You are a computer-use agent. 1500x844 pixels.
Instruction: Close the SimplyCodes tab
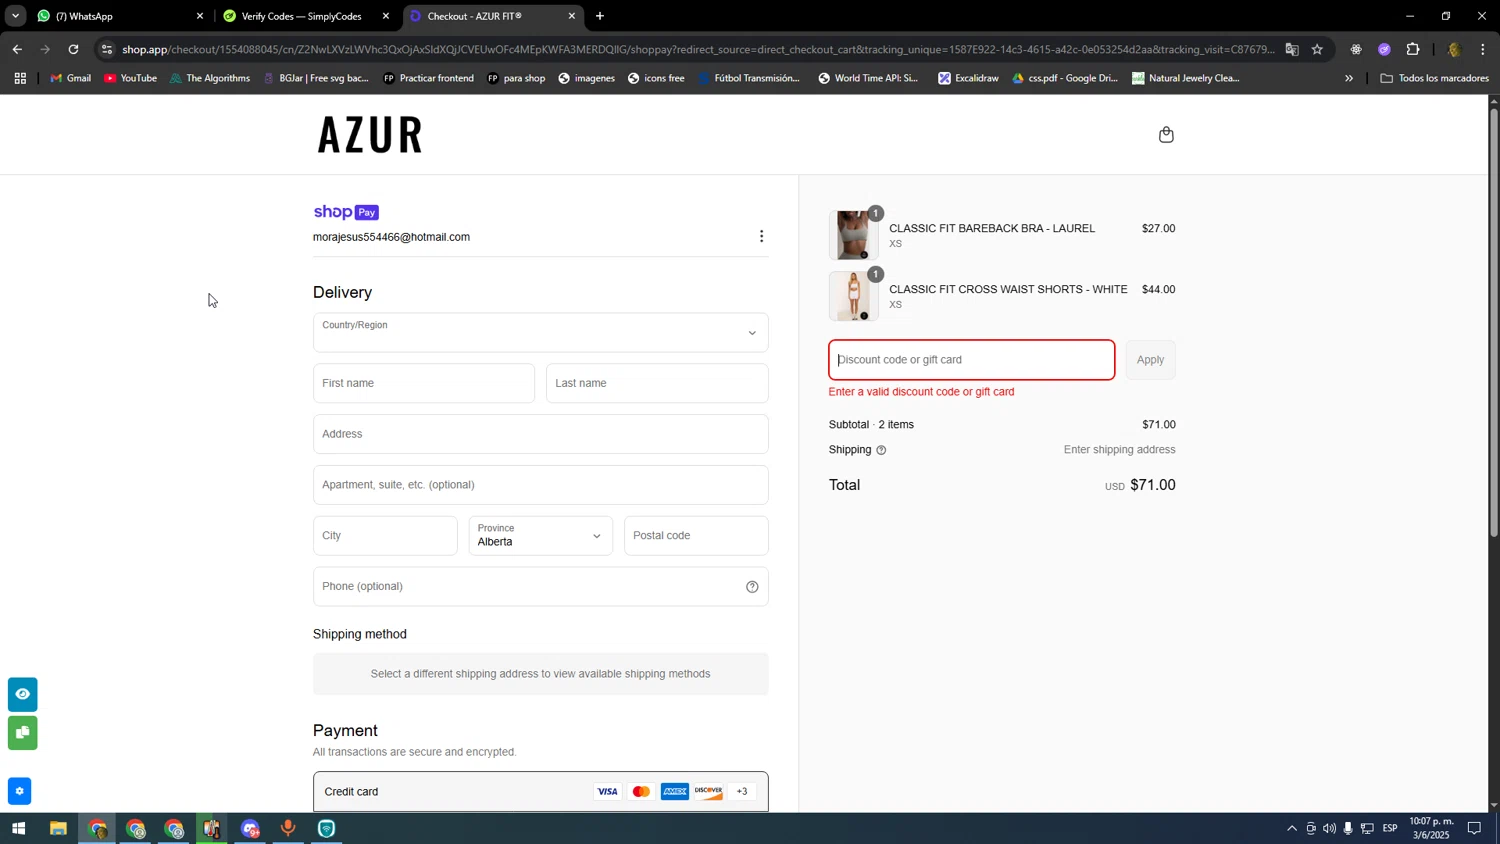(x=386, y=16)
